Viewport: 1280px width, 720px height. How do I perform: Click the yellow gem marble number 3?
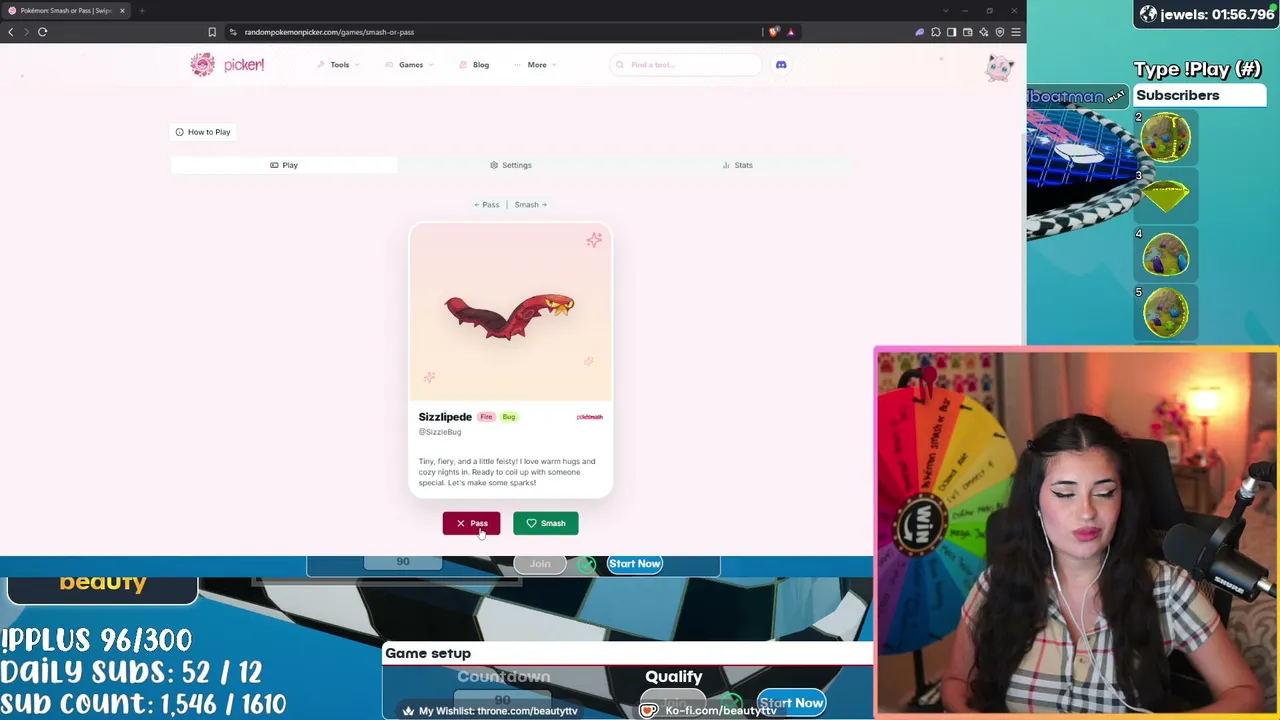(x=1166, y=195)
